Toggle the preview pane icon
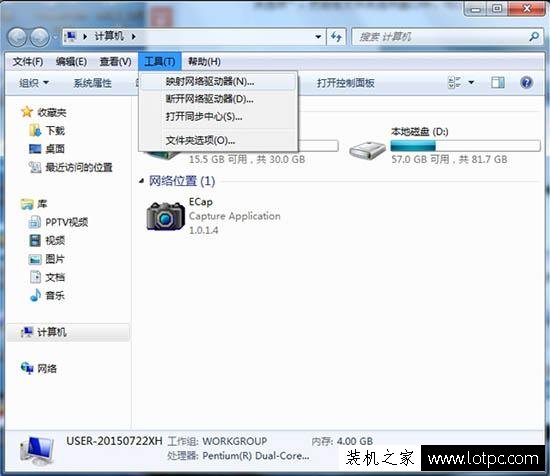Viewport: 550px width, 476px height. pos(498,83)
